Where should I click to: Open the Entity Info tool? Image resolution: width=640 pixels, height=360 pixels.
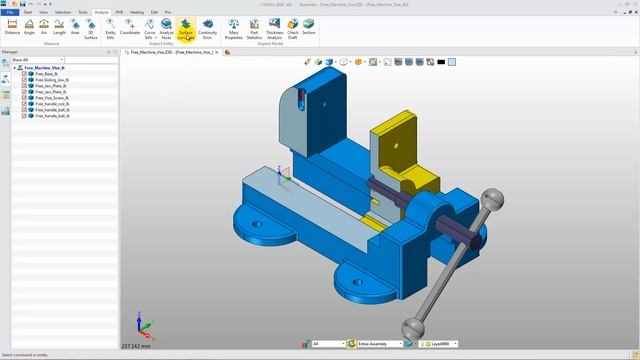pos(110,29)
